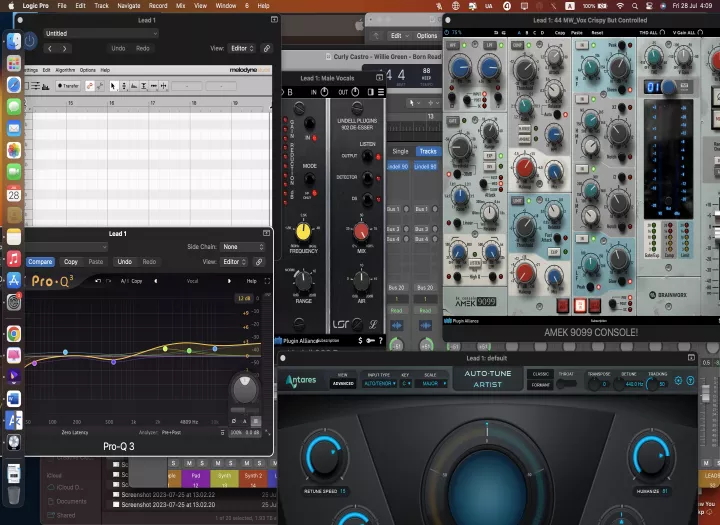720x525 pixels.
Task: Toggle the Melodyne plugin power button
Action: [30, 41]
